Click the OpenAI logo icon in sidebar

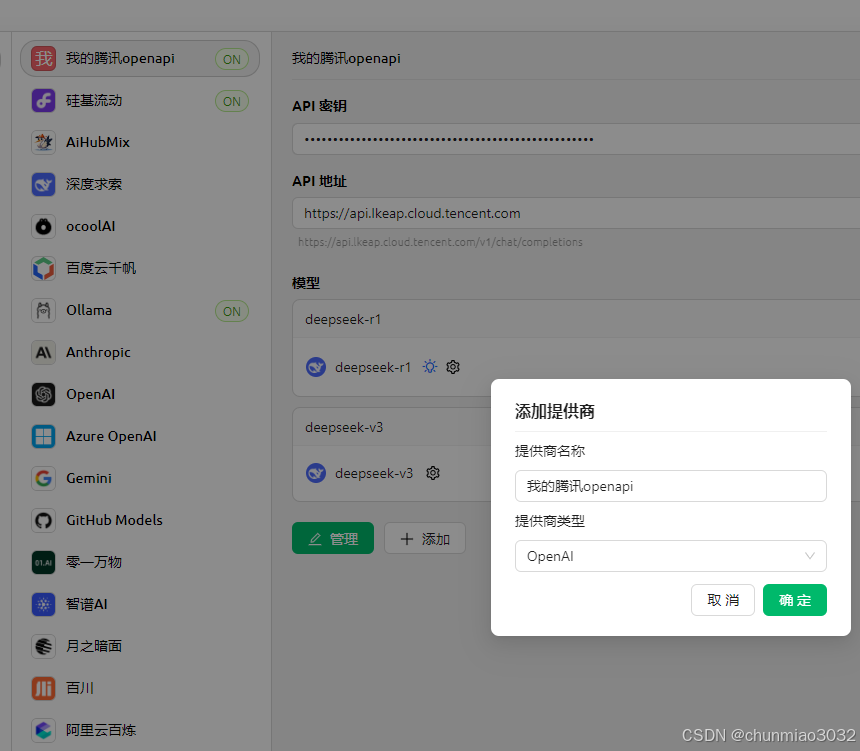(43, 394)
